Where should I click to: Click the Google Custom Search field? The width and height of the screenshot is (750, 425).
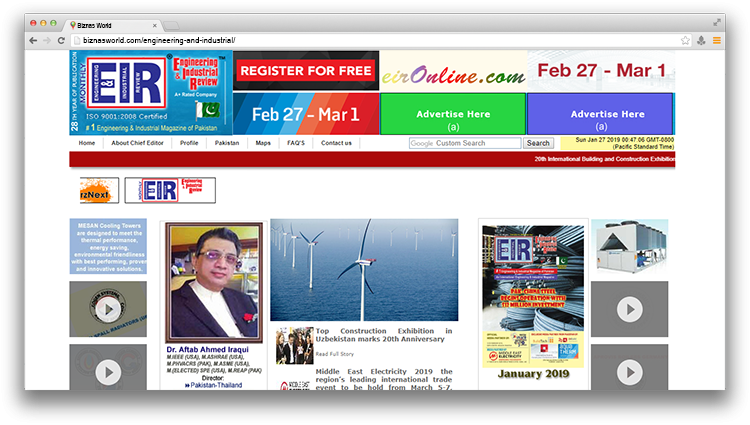pyautogui.click(x=464, y=144)
